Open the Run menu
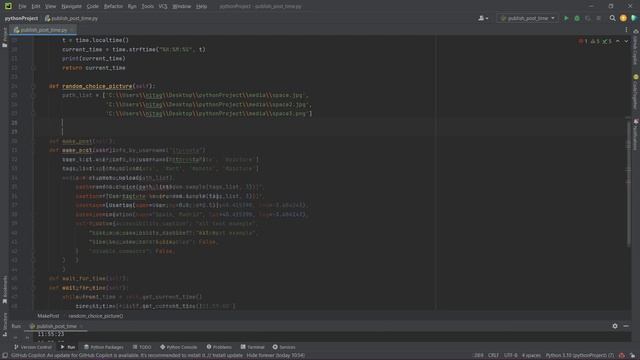Image resolution: width=640 pixels, height=360 pixels. (132, 6)
